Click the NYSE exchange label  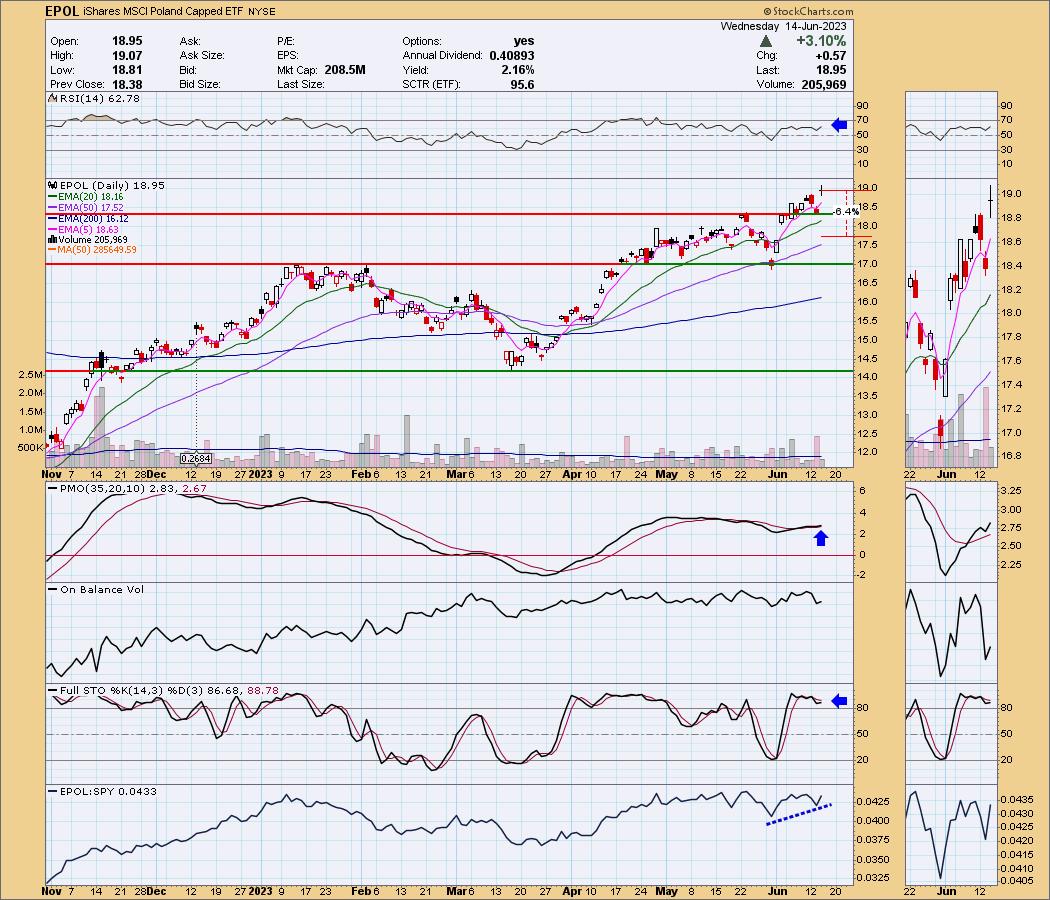pyautogui.click(x=261, y=12)
